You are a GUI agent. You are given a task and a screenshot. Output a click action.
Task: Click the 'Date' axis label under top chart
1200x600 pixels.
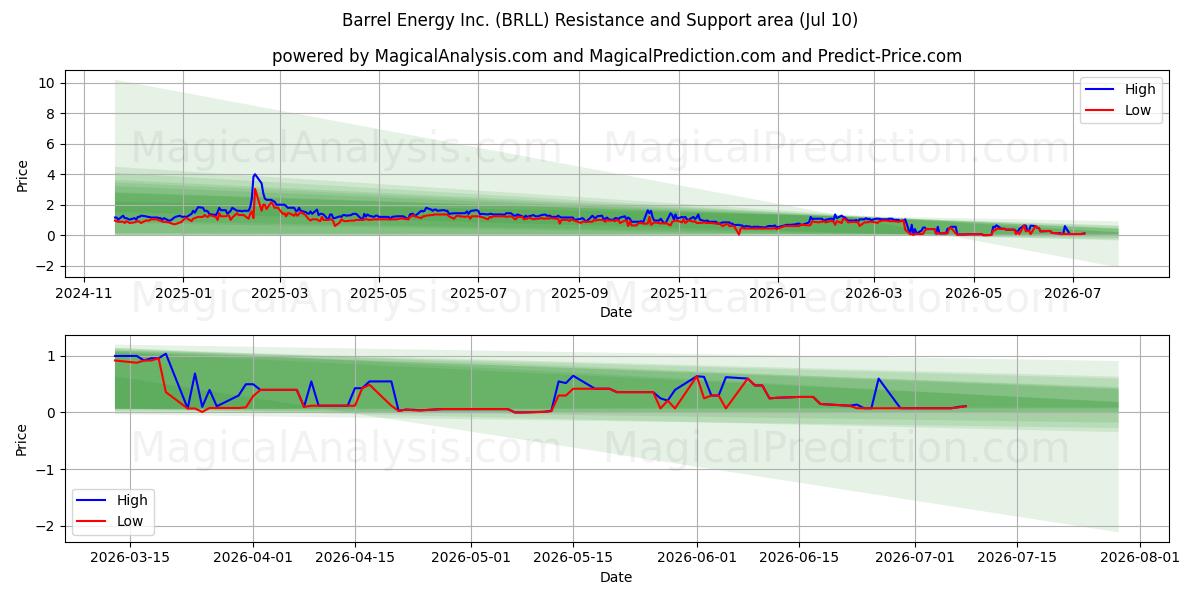(616, 313)
